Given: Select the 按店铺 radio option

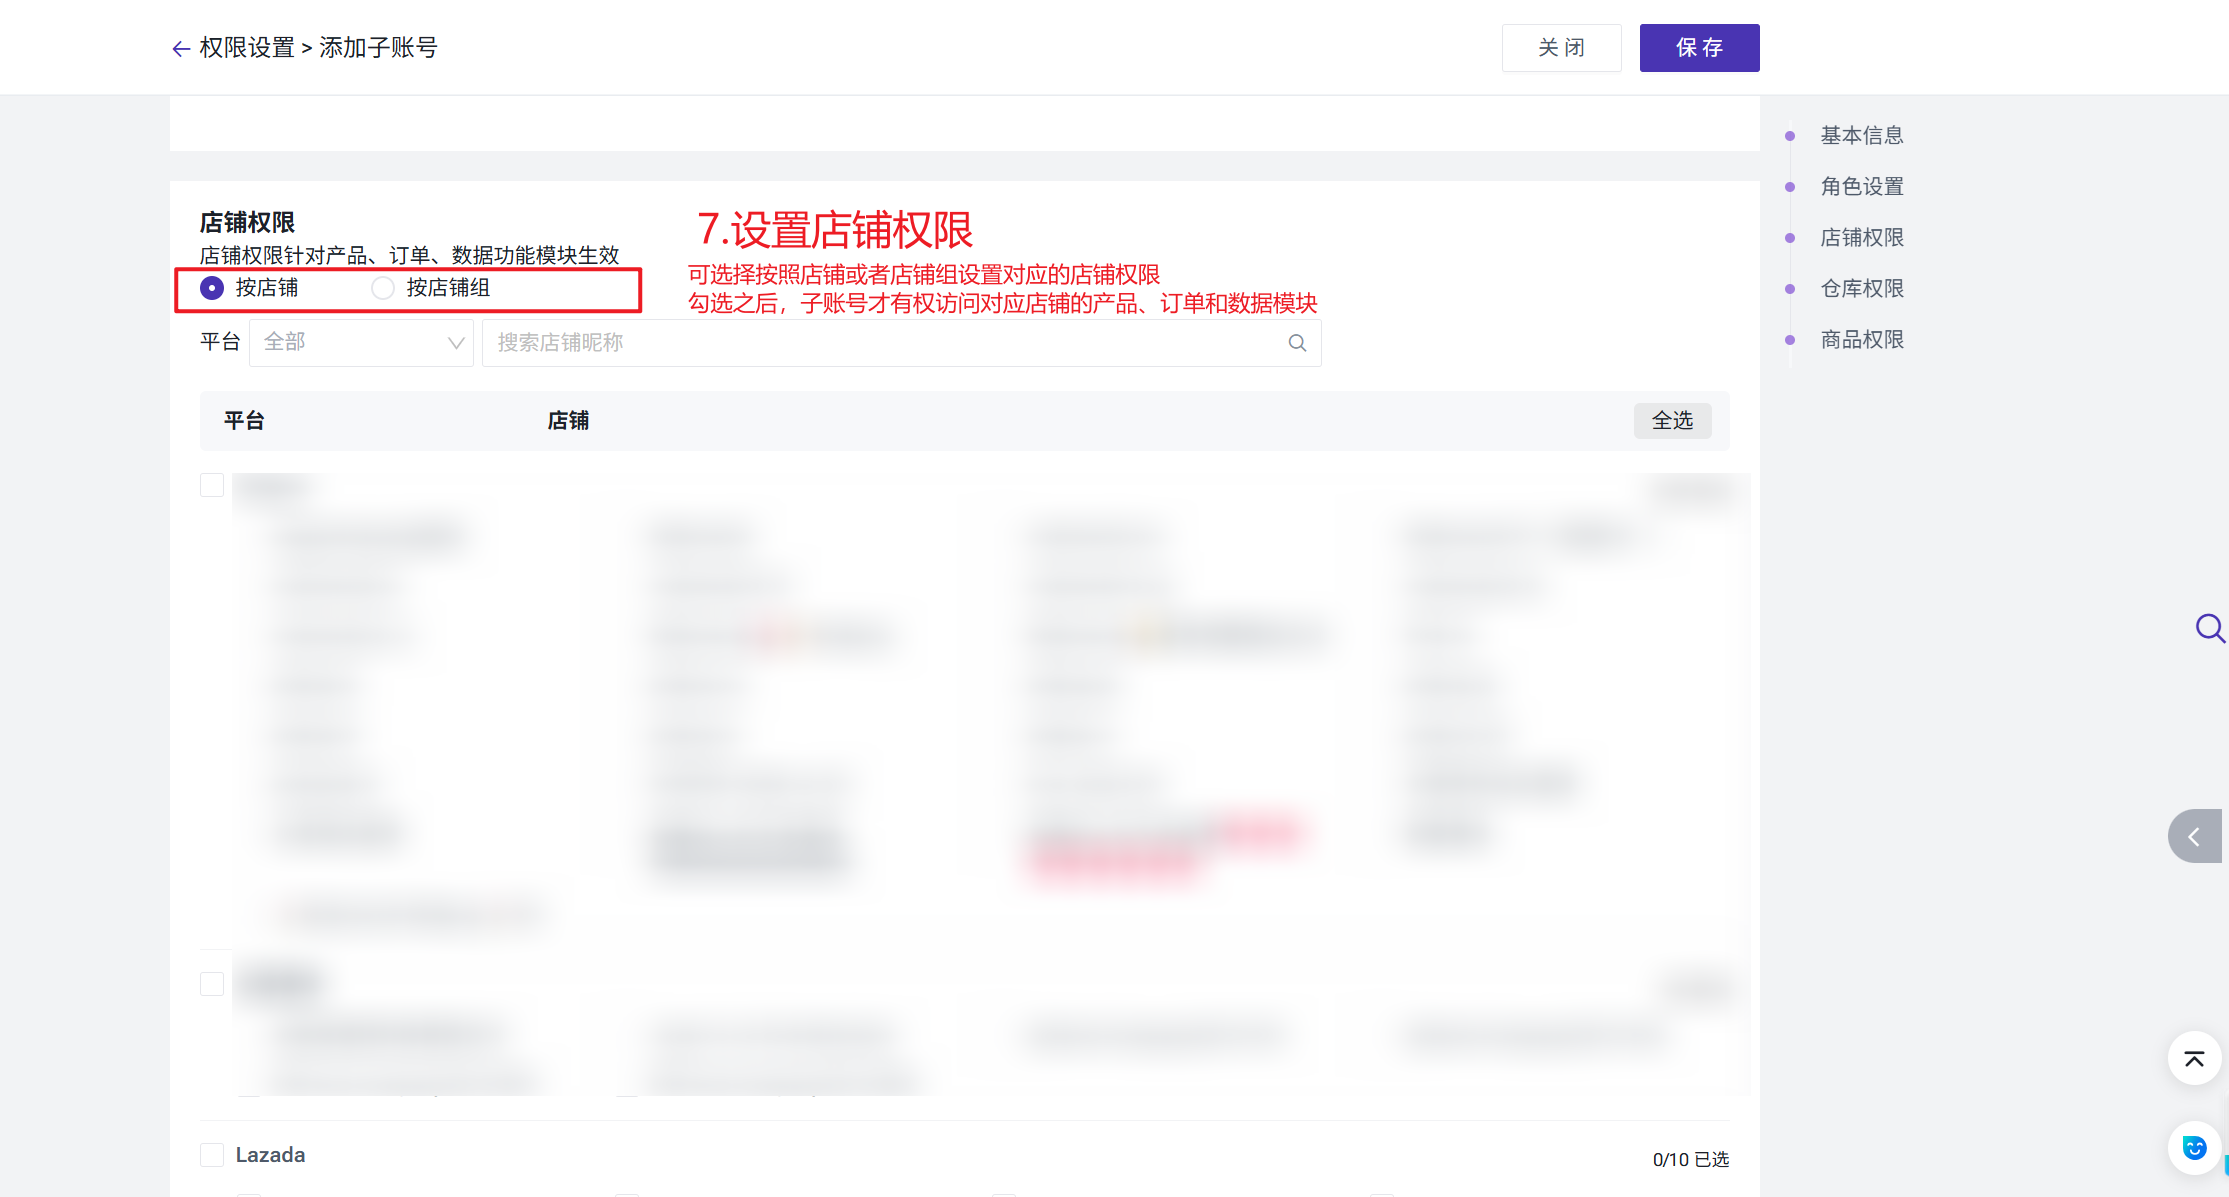Looking at the screenshot, I should coord(212,288).
